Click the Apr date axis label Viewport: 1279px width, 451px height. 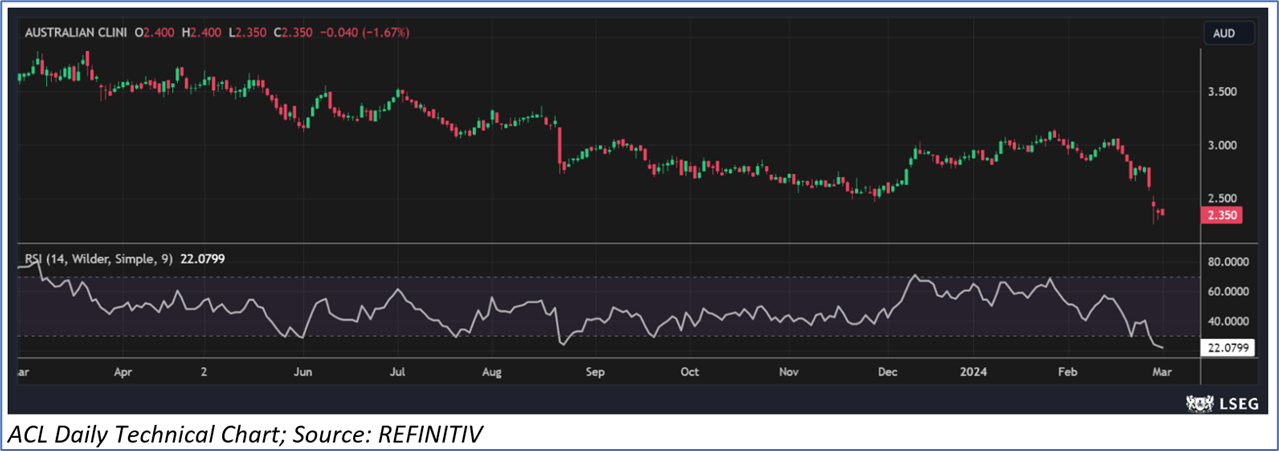click(x=123, y=372)
